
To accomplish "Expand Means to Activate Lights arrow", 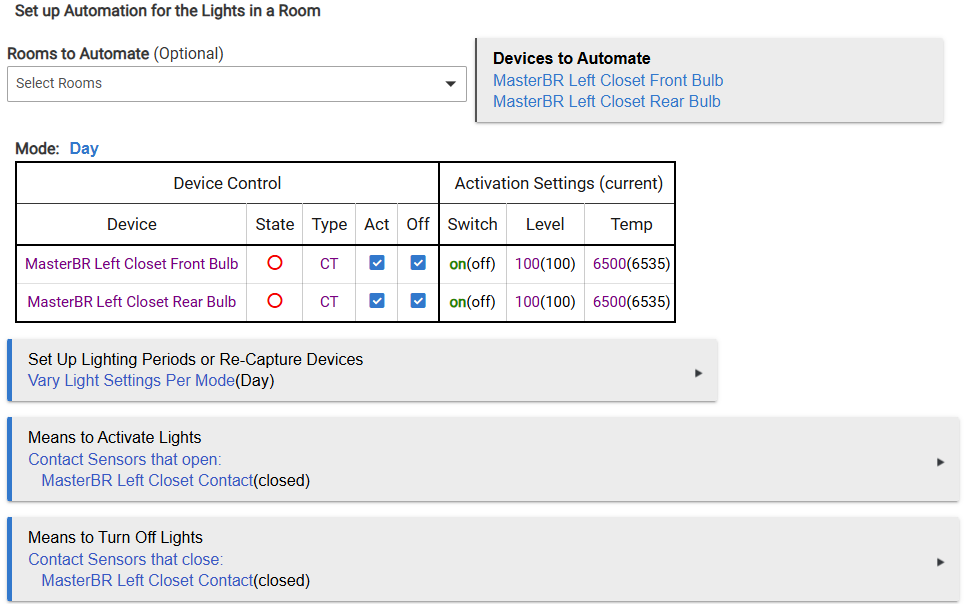I will point(940,462).
